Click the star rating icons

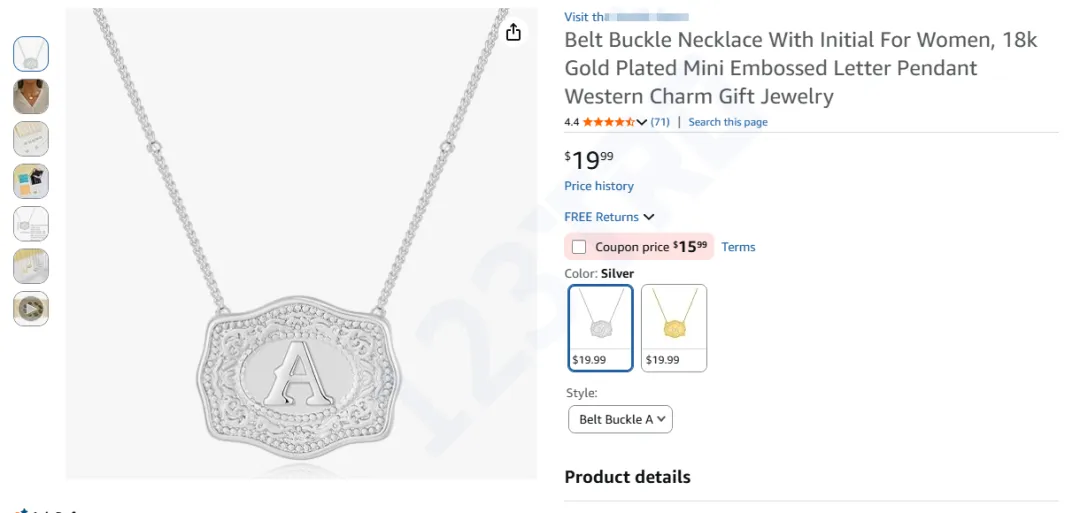(608, 122)
